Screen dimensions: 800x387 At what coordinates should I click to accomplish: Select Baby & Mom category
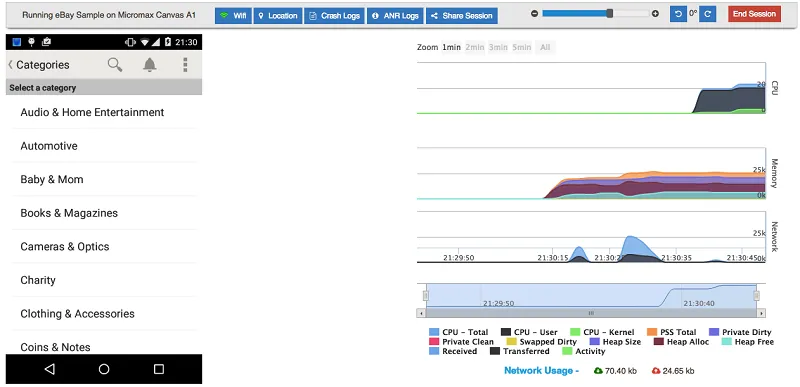pyautogui.click(x=105, y=179)
